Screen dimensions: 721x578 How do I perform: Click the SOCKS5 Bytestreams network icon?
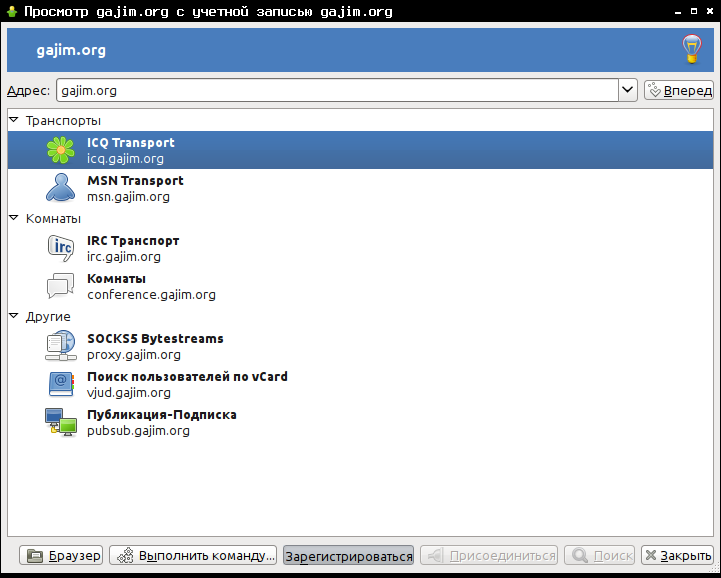pos(60,346)
